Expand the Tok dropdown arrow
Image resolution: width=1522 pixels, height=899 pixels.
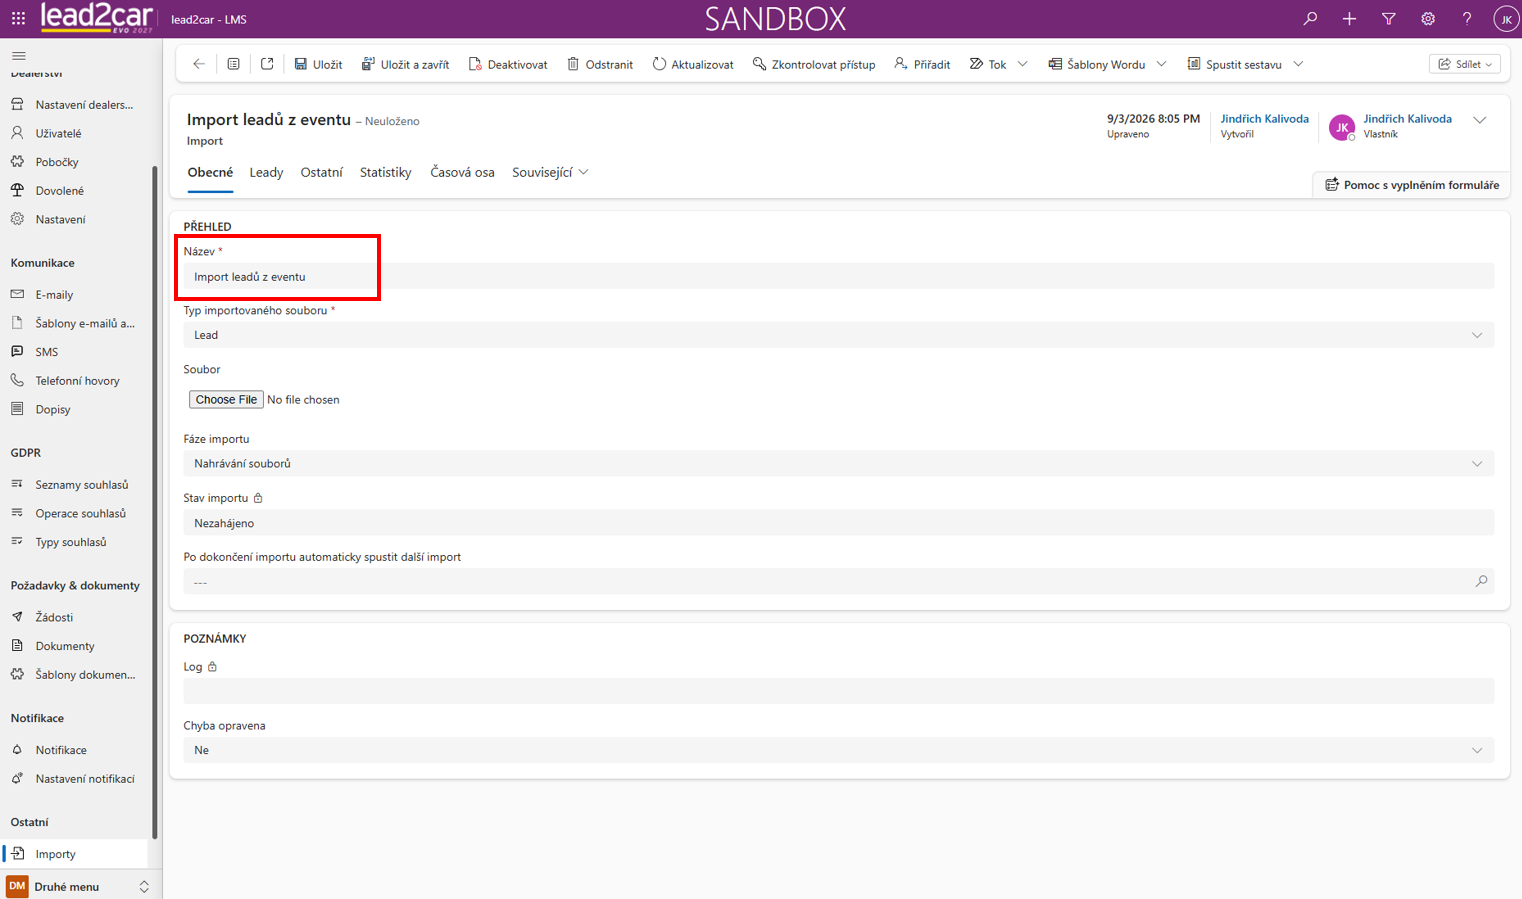point(1022,64)
